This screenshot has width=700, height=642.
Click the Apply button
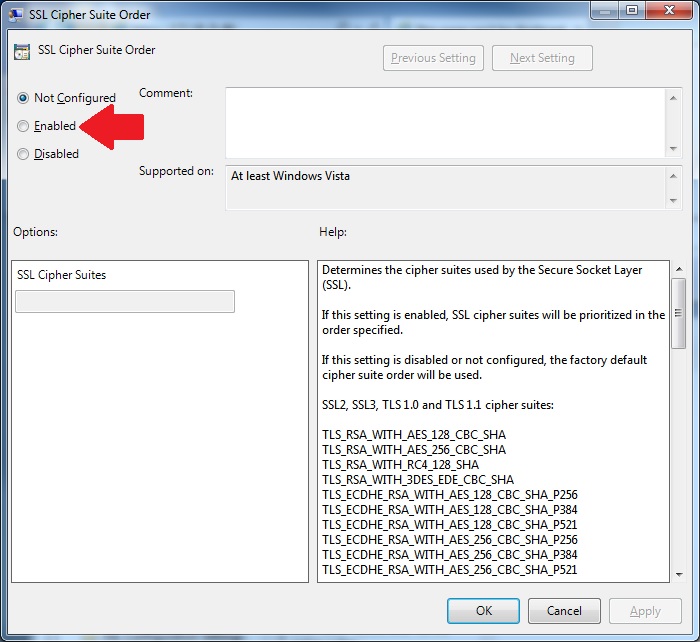(x=645, y=611)
